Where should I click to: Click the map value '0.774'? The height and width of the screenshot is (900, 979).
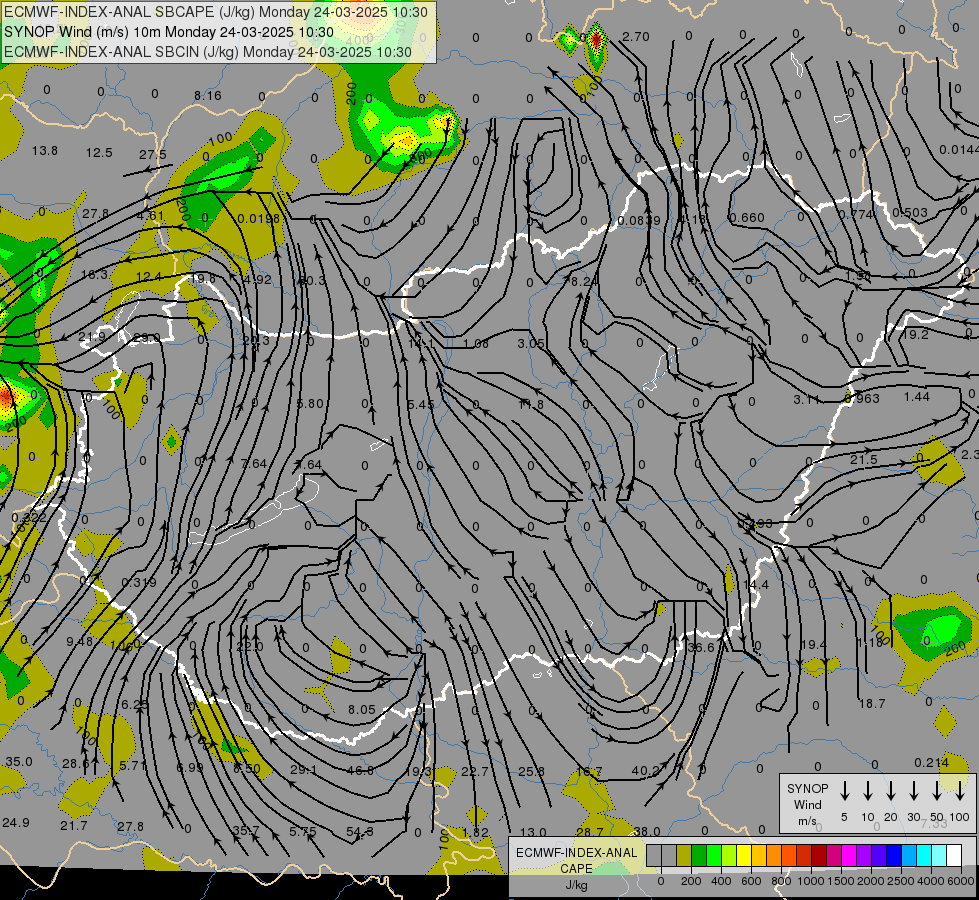click(x=855, y=214)
